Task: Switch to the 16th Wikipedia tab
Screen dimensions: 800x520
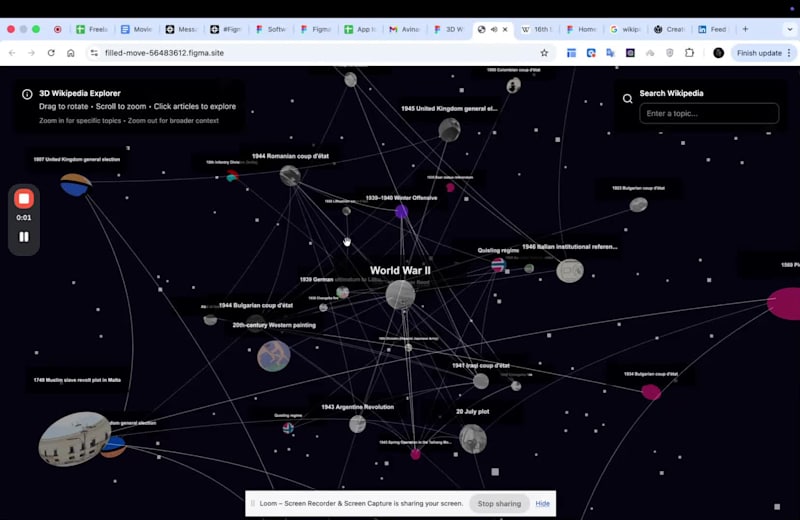Action: click(536, 30)
